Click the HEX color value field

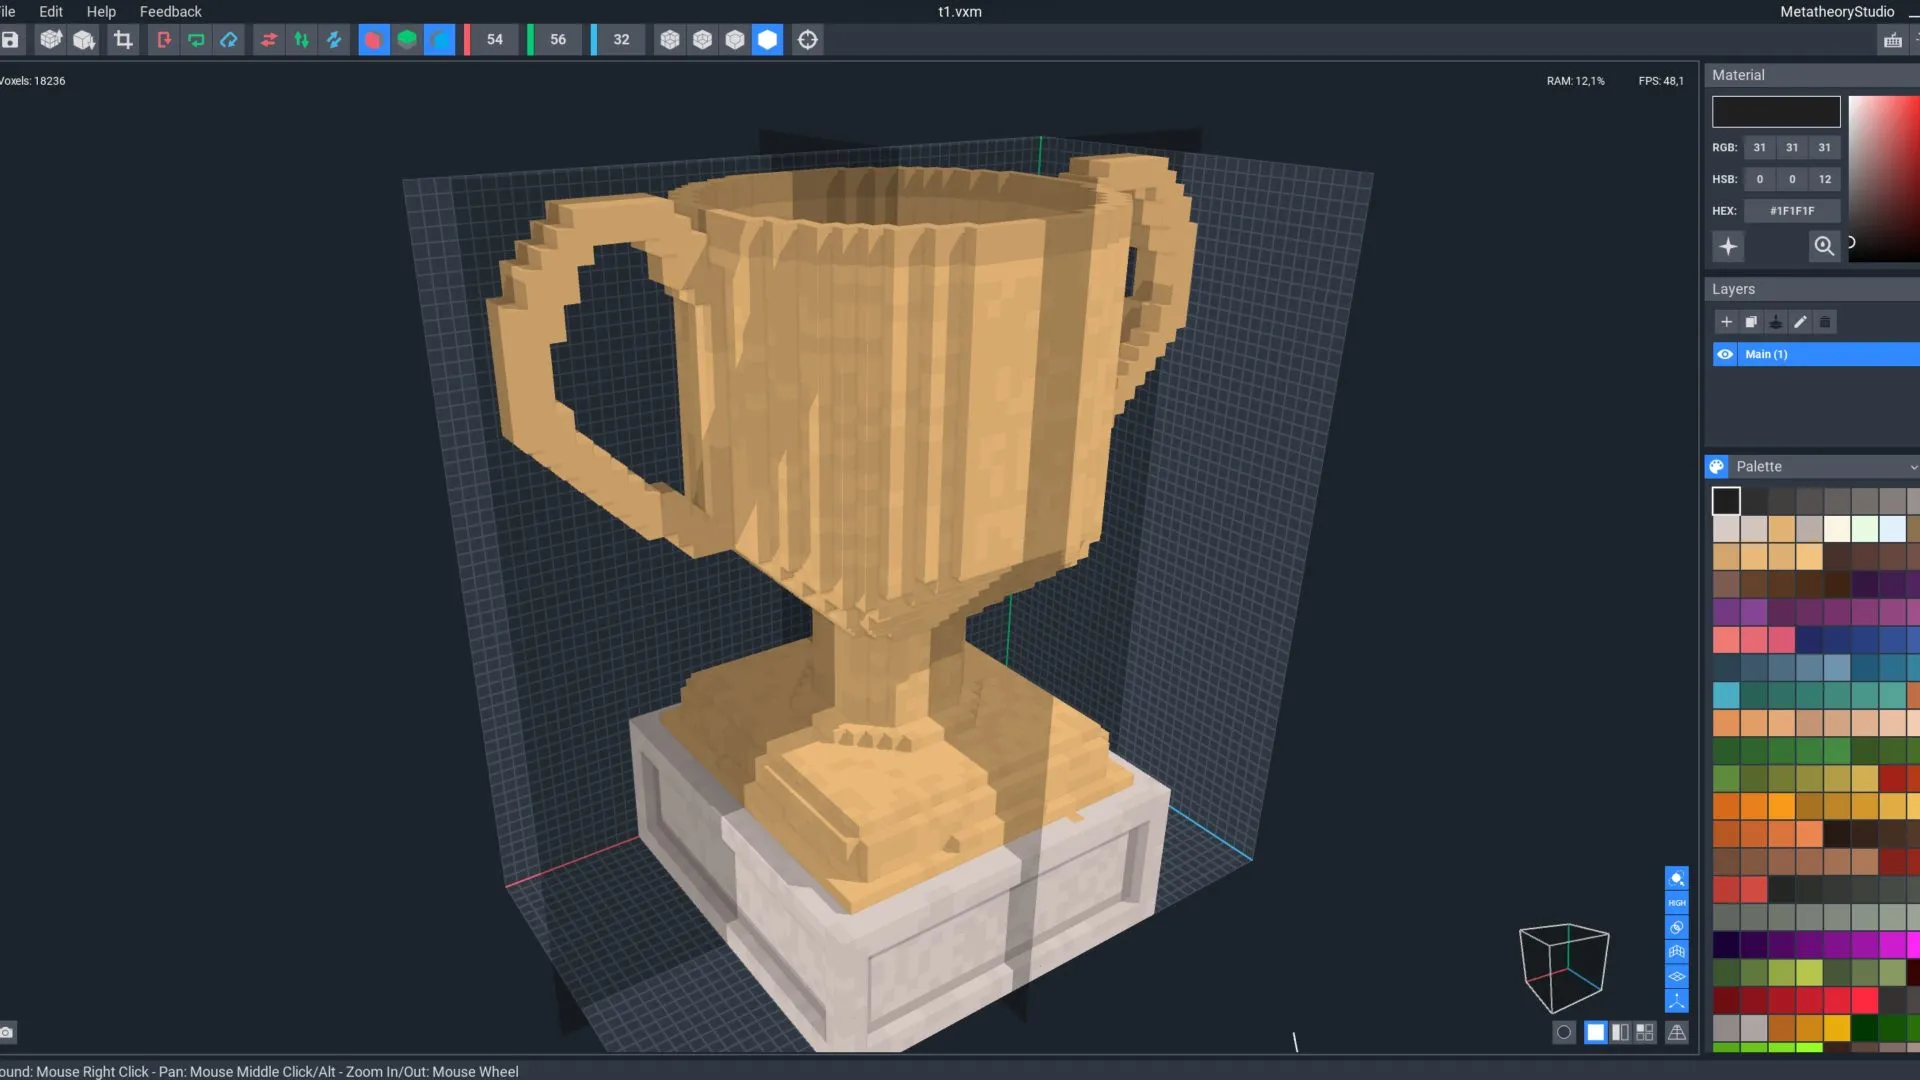pyautogui.click(x=1791, y=211)
